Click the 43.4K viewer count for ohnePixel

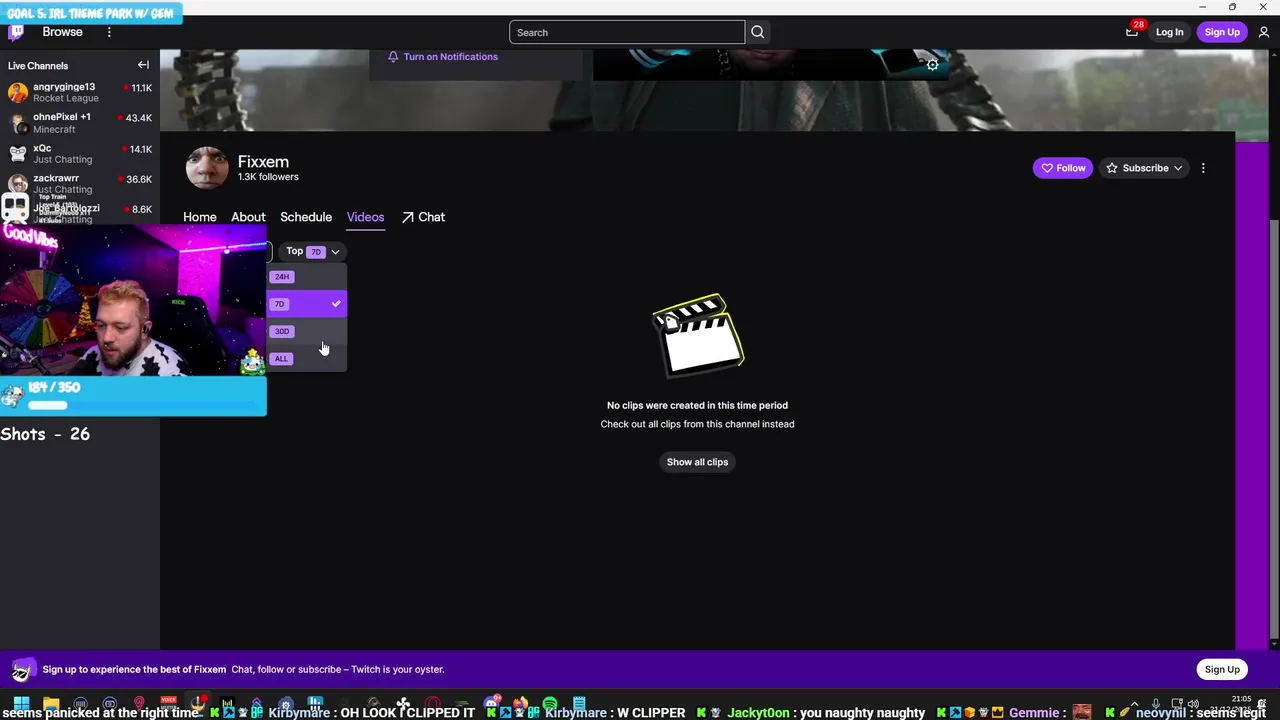click(x=139, y=118)
